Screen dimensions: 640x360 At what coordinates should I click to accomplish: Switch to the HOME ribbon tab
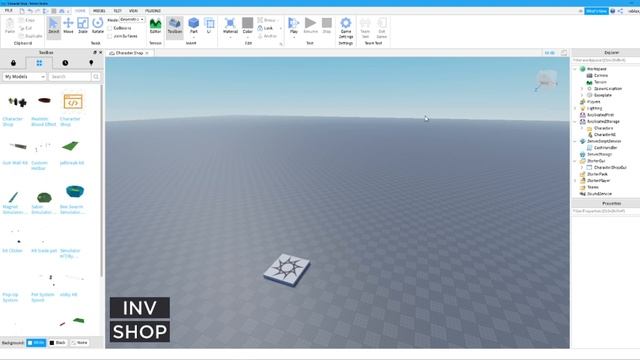tap(80, 11)
